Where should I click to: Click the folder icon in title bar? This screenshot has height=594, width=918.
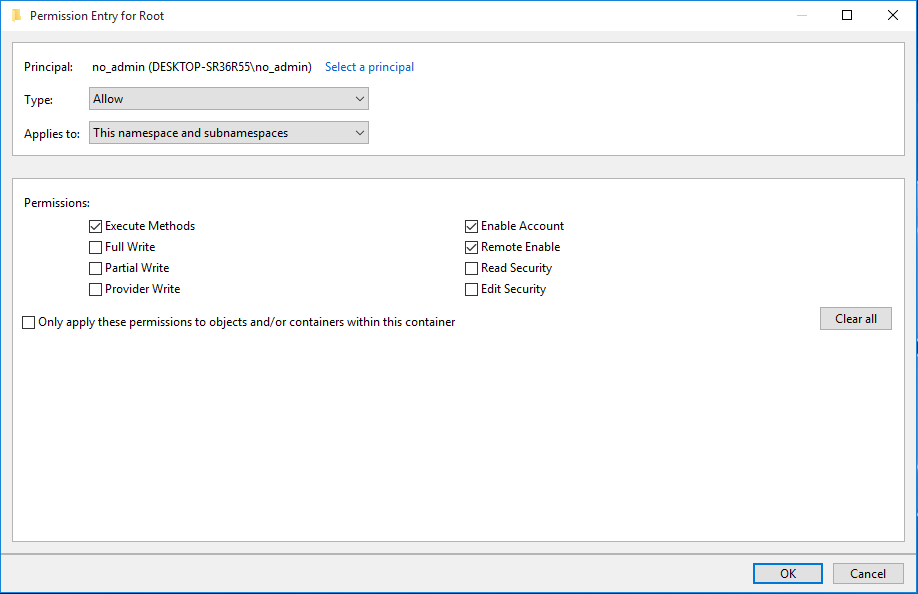pos(16,15)
